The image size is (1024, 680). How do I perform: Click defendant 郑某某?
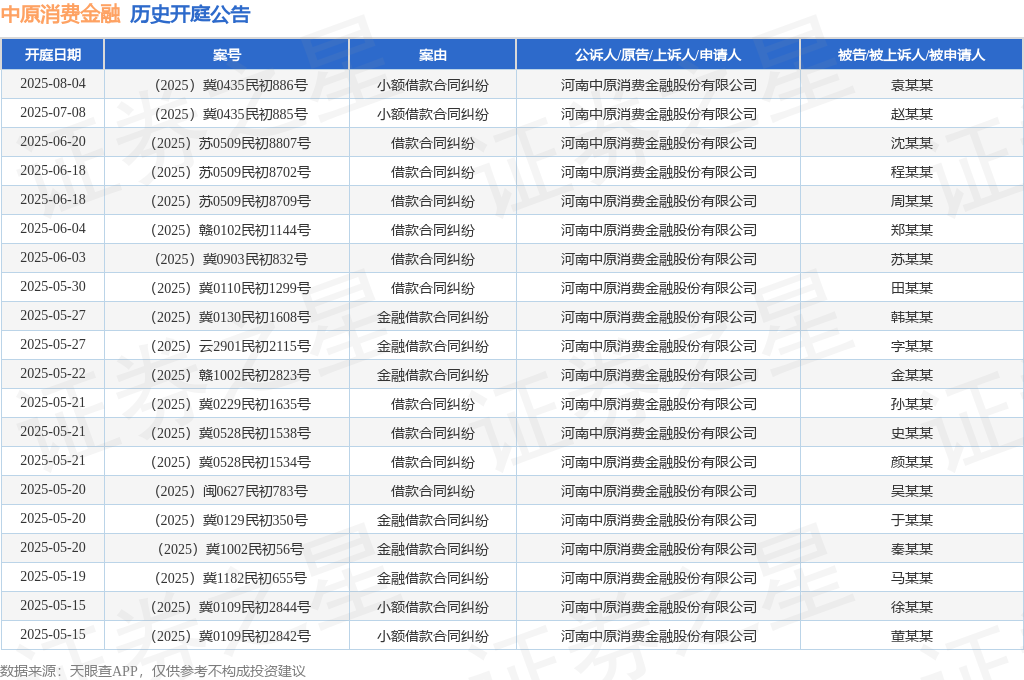coord(912,230)
